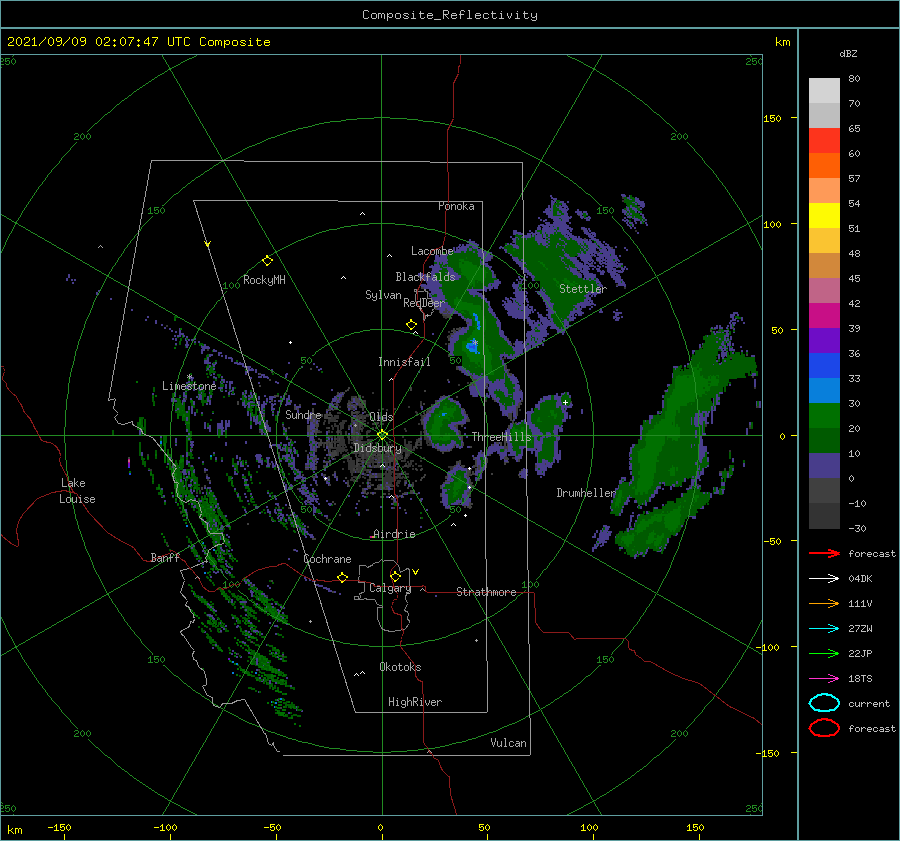Click the Okotoks town label

tap(400, 667)
